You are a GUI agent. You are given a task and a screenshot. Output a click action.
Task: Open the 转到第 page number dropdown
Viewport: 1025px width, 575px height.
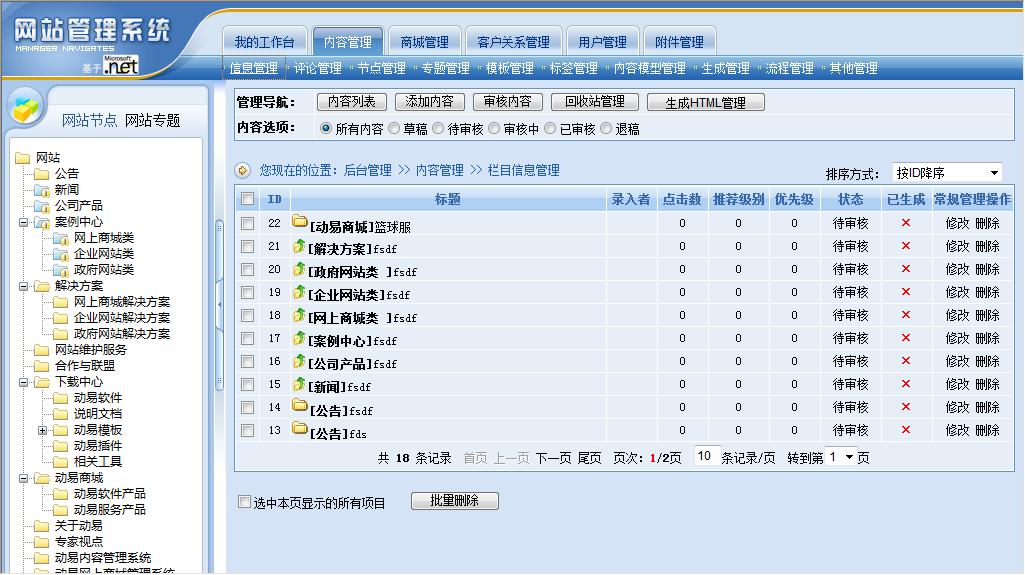(x=840, y=457)
